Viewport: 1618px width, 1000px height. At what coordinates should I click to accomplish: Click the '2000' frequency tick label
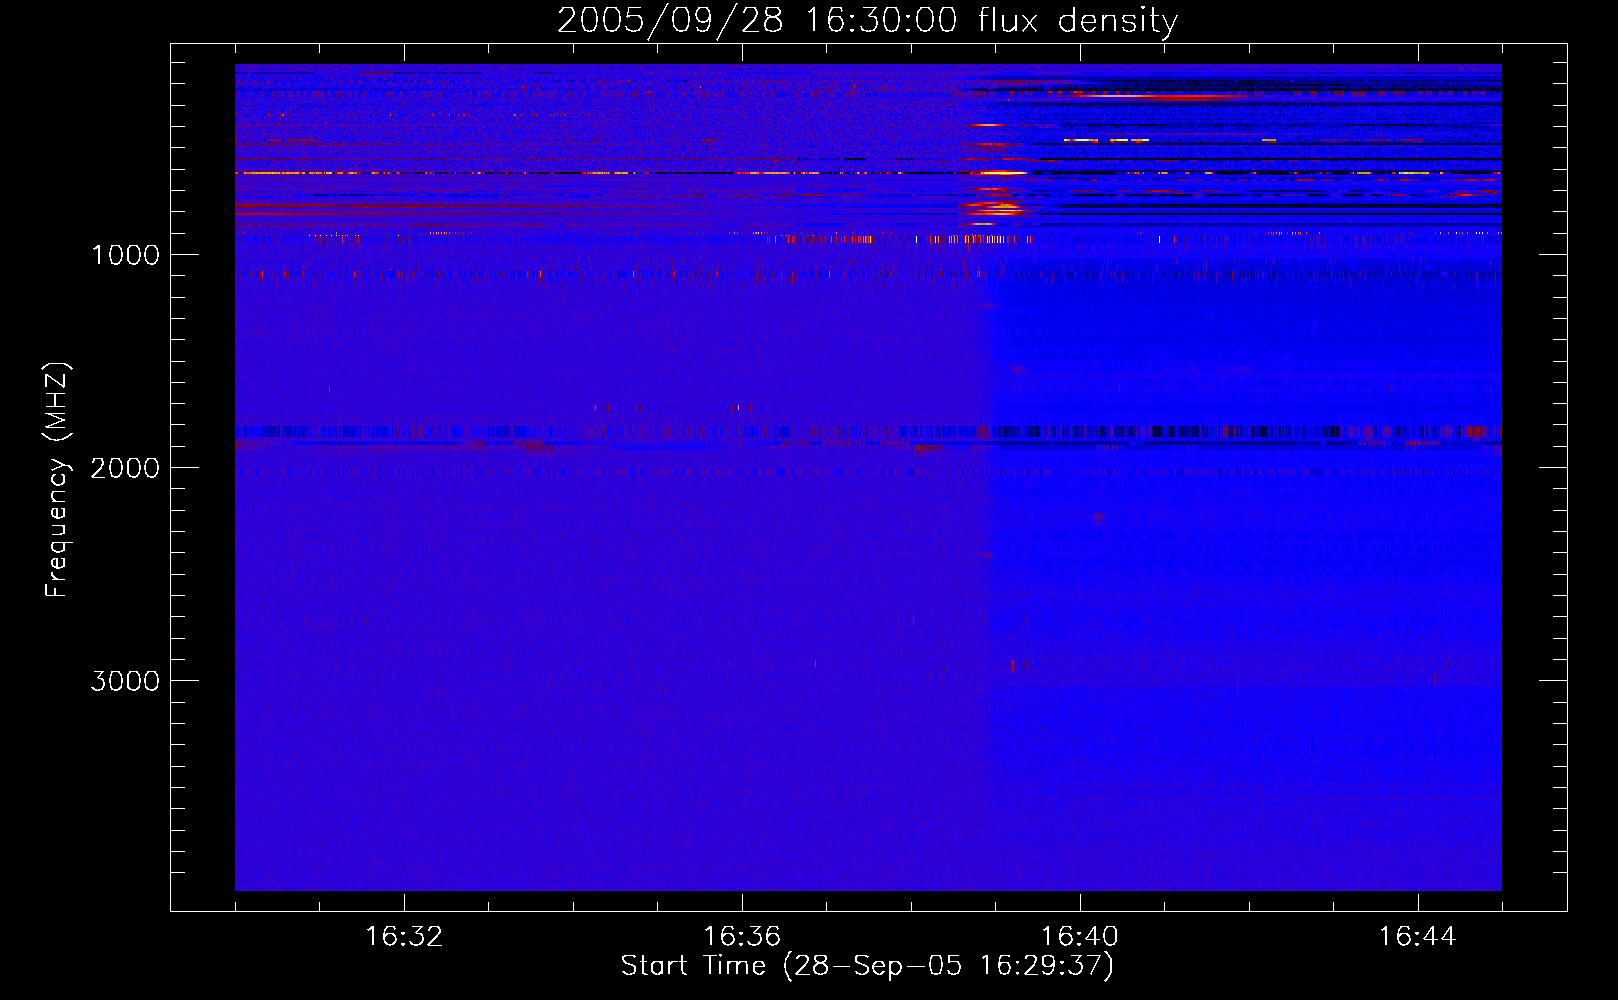125,468
